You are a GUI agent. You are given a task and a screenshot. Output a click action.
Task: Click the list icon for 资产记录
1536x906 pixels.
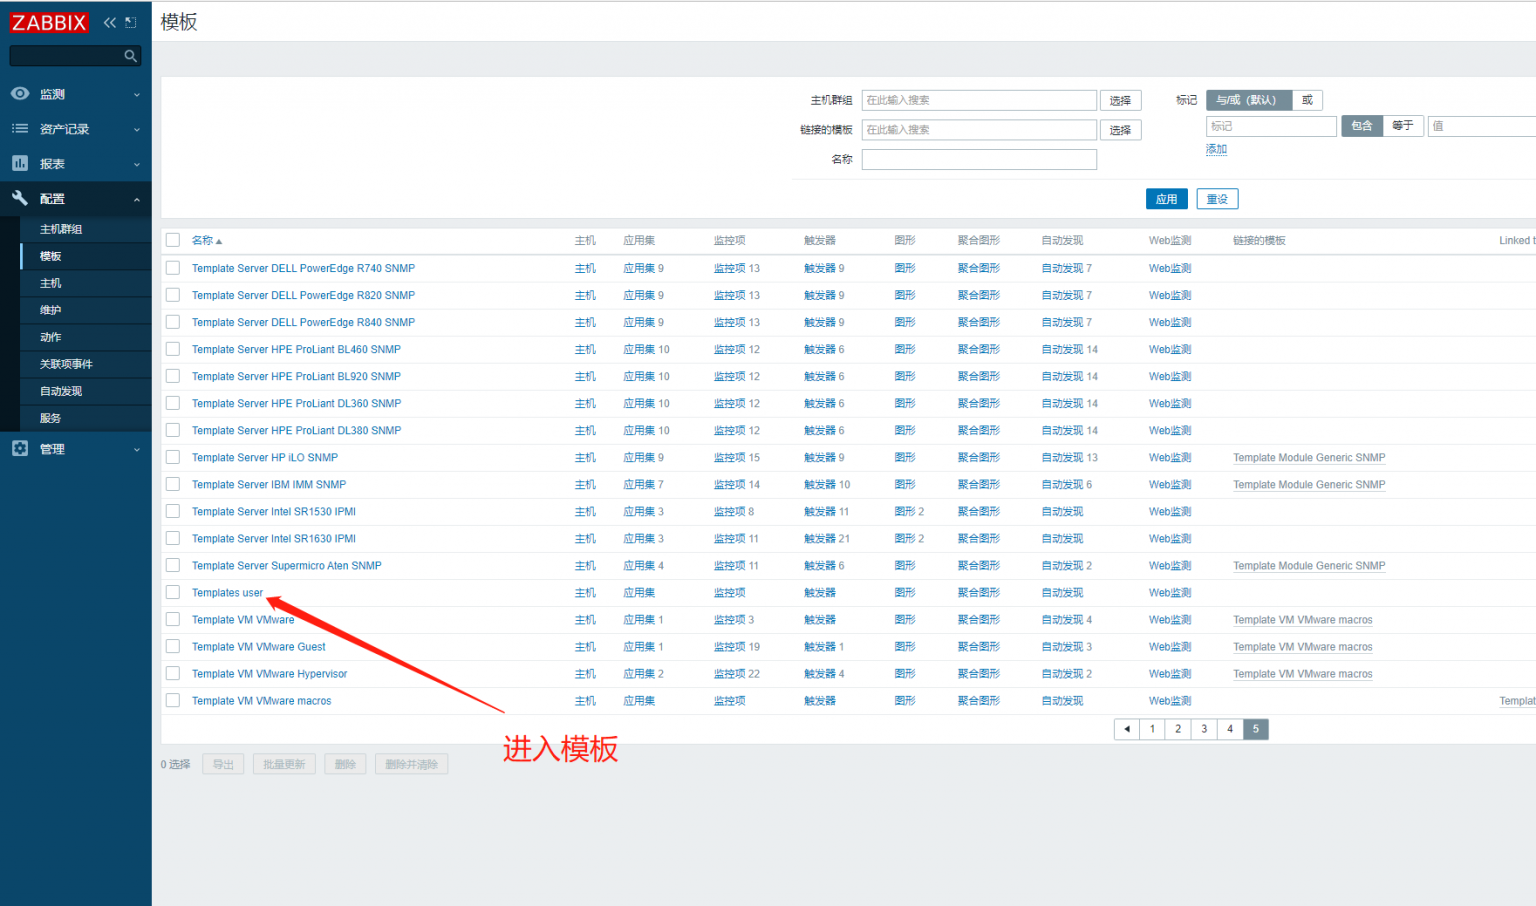[x=20, y=128]
